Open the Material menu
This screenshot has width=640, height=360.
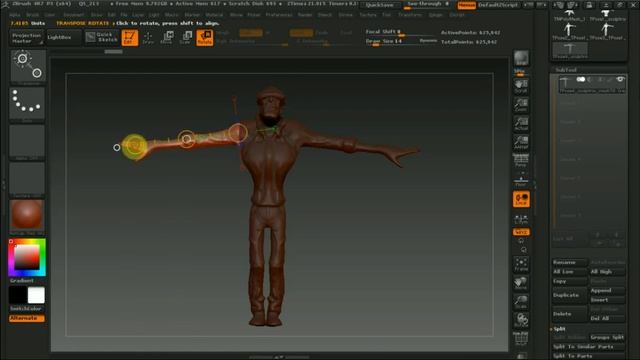click(214, 15)
